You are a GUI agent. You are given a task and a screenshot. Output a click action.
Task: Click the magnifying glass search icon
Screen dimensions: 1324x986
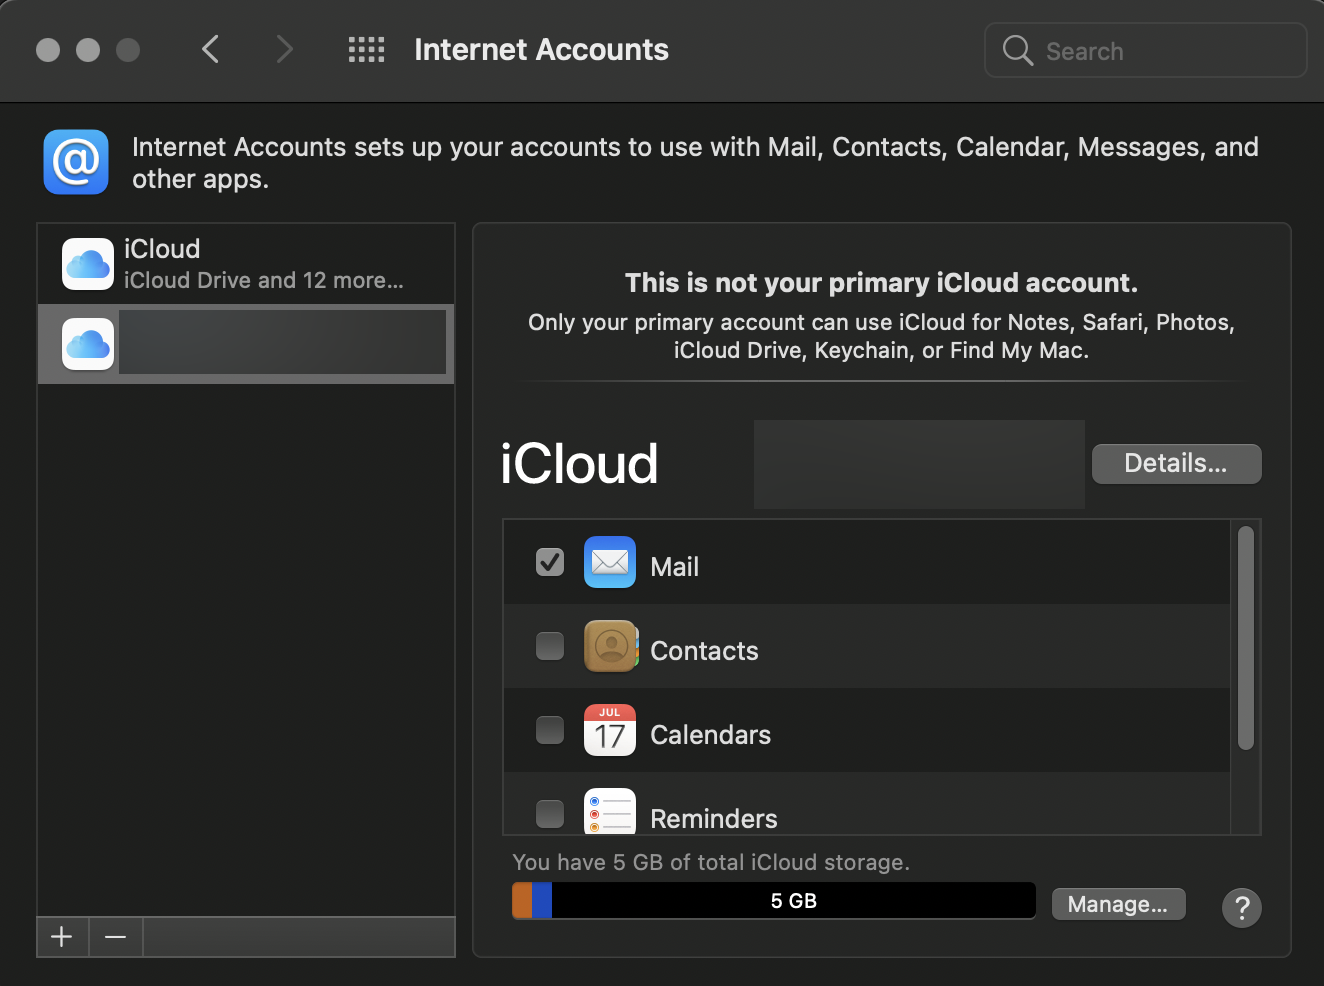click(1017, 50)
